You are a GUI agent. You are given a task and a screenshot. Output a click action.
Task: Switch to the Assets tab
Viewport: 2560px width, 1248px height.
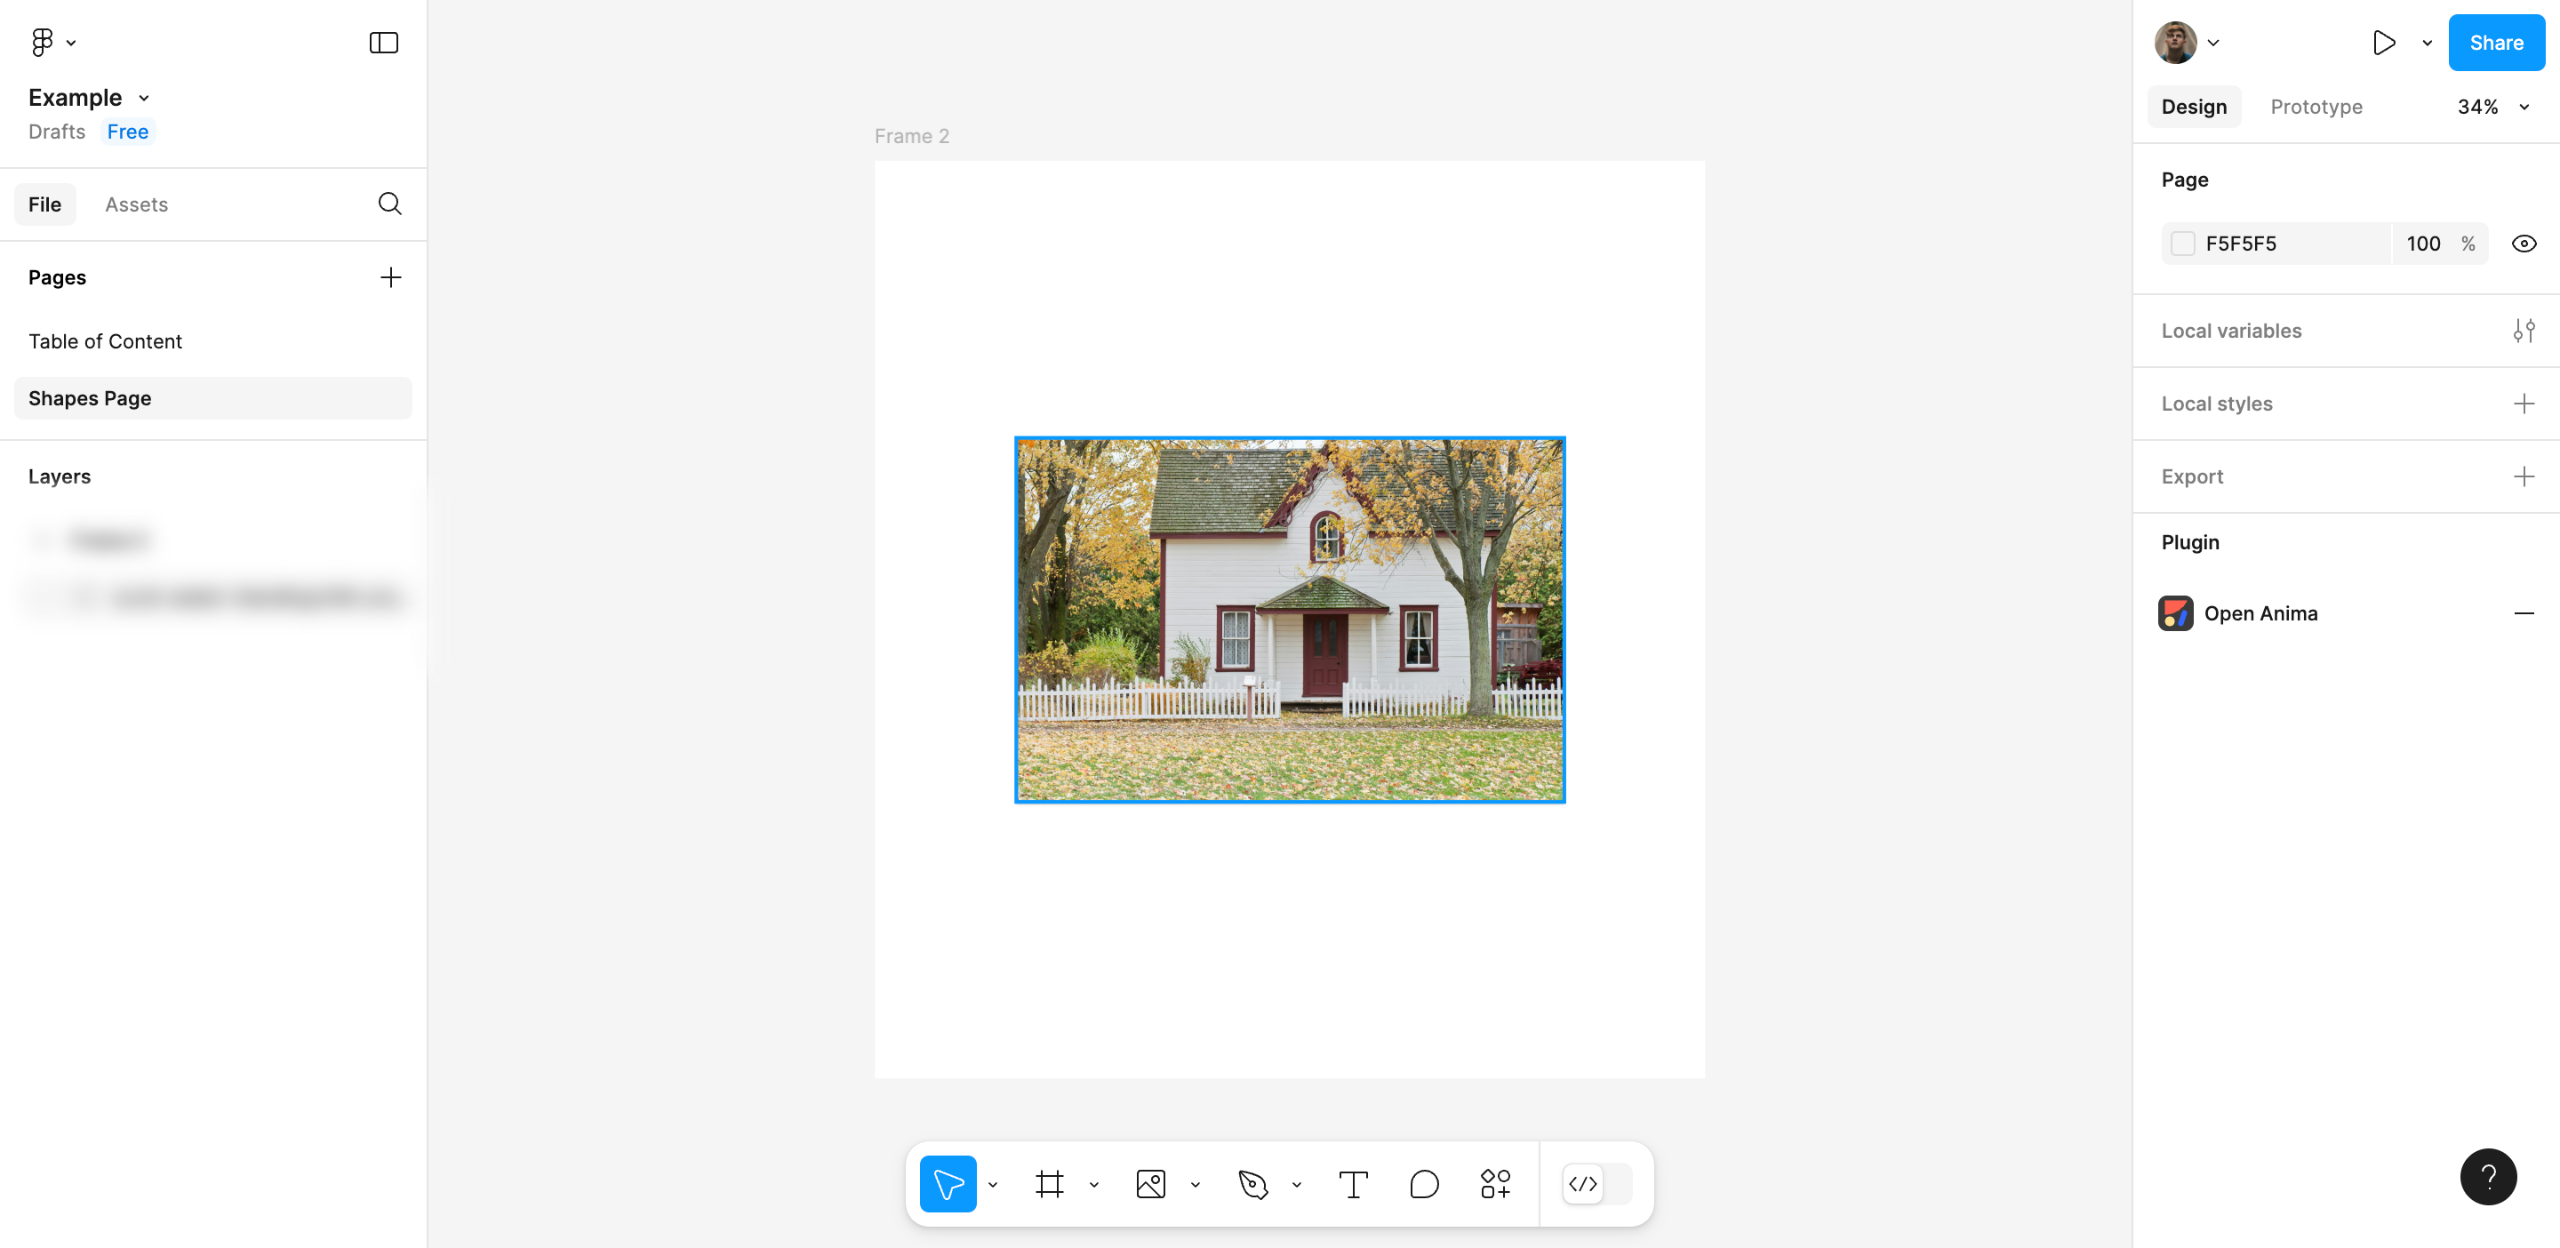(136, 204)
